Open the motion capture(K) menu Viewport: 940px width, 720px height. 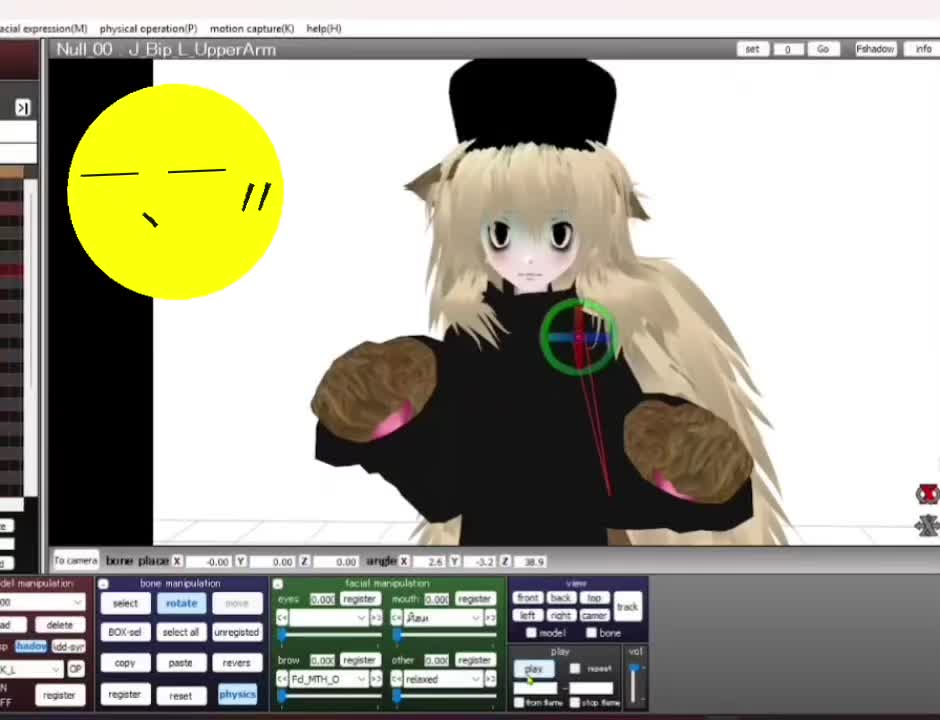coord(252,29)
